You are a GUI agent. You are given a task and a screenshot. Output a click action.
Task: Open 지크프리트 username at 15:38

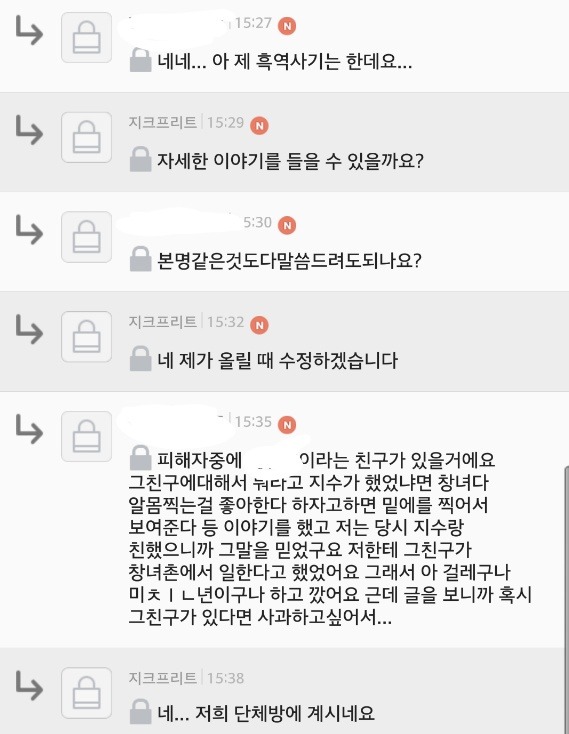(163, 678)
